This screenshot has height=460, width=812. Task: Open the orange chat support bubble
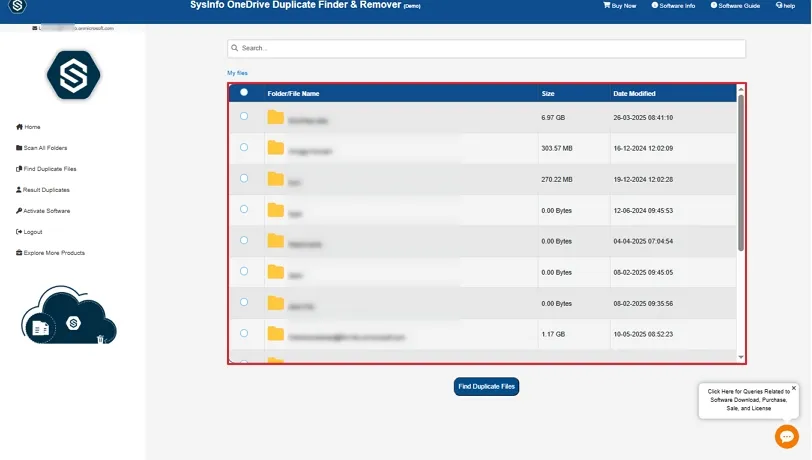tap(787, 436)
